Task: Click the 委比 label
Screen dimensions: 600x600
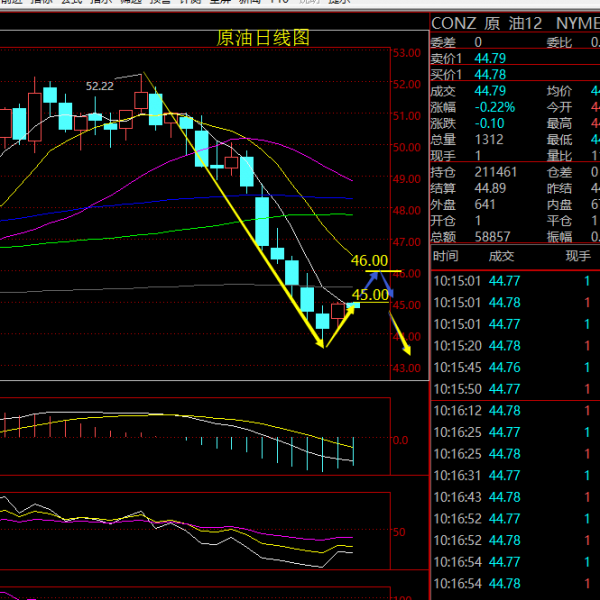Action: (x=559, y=42)
